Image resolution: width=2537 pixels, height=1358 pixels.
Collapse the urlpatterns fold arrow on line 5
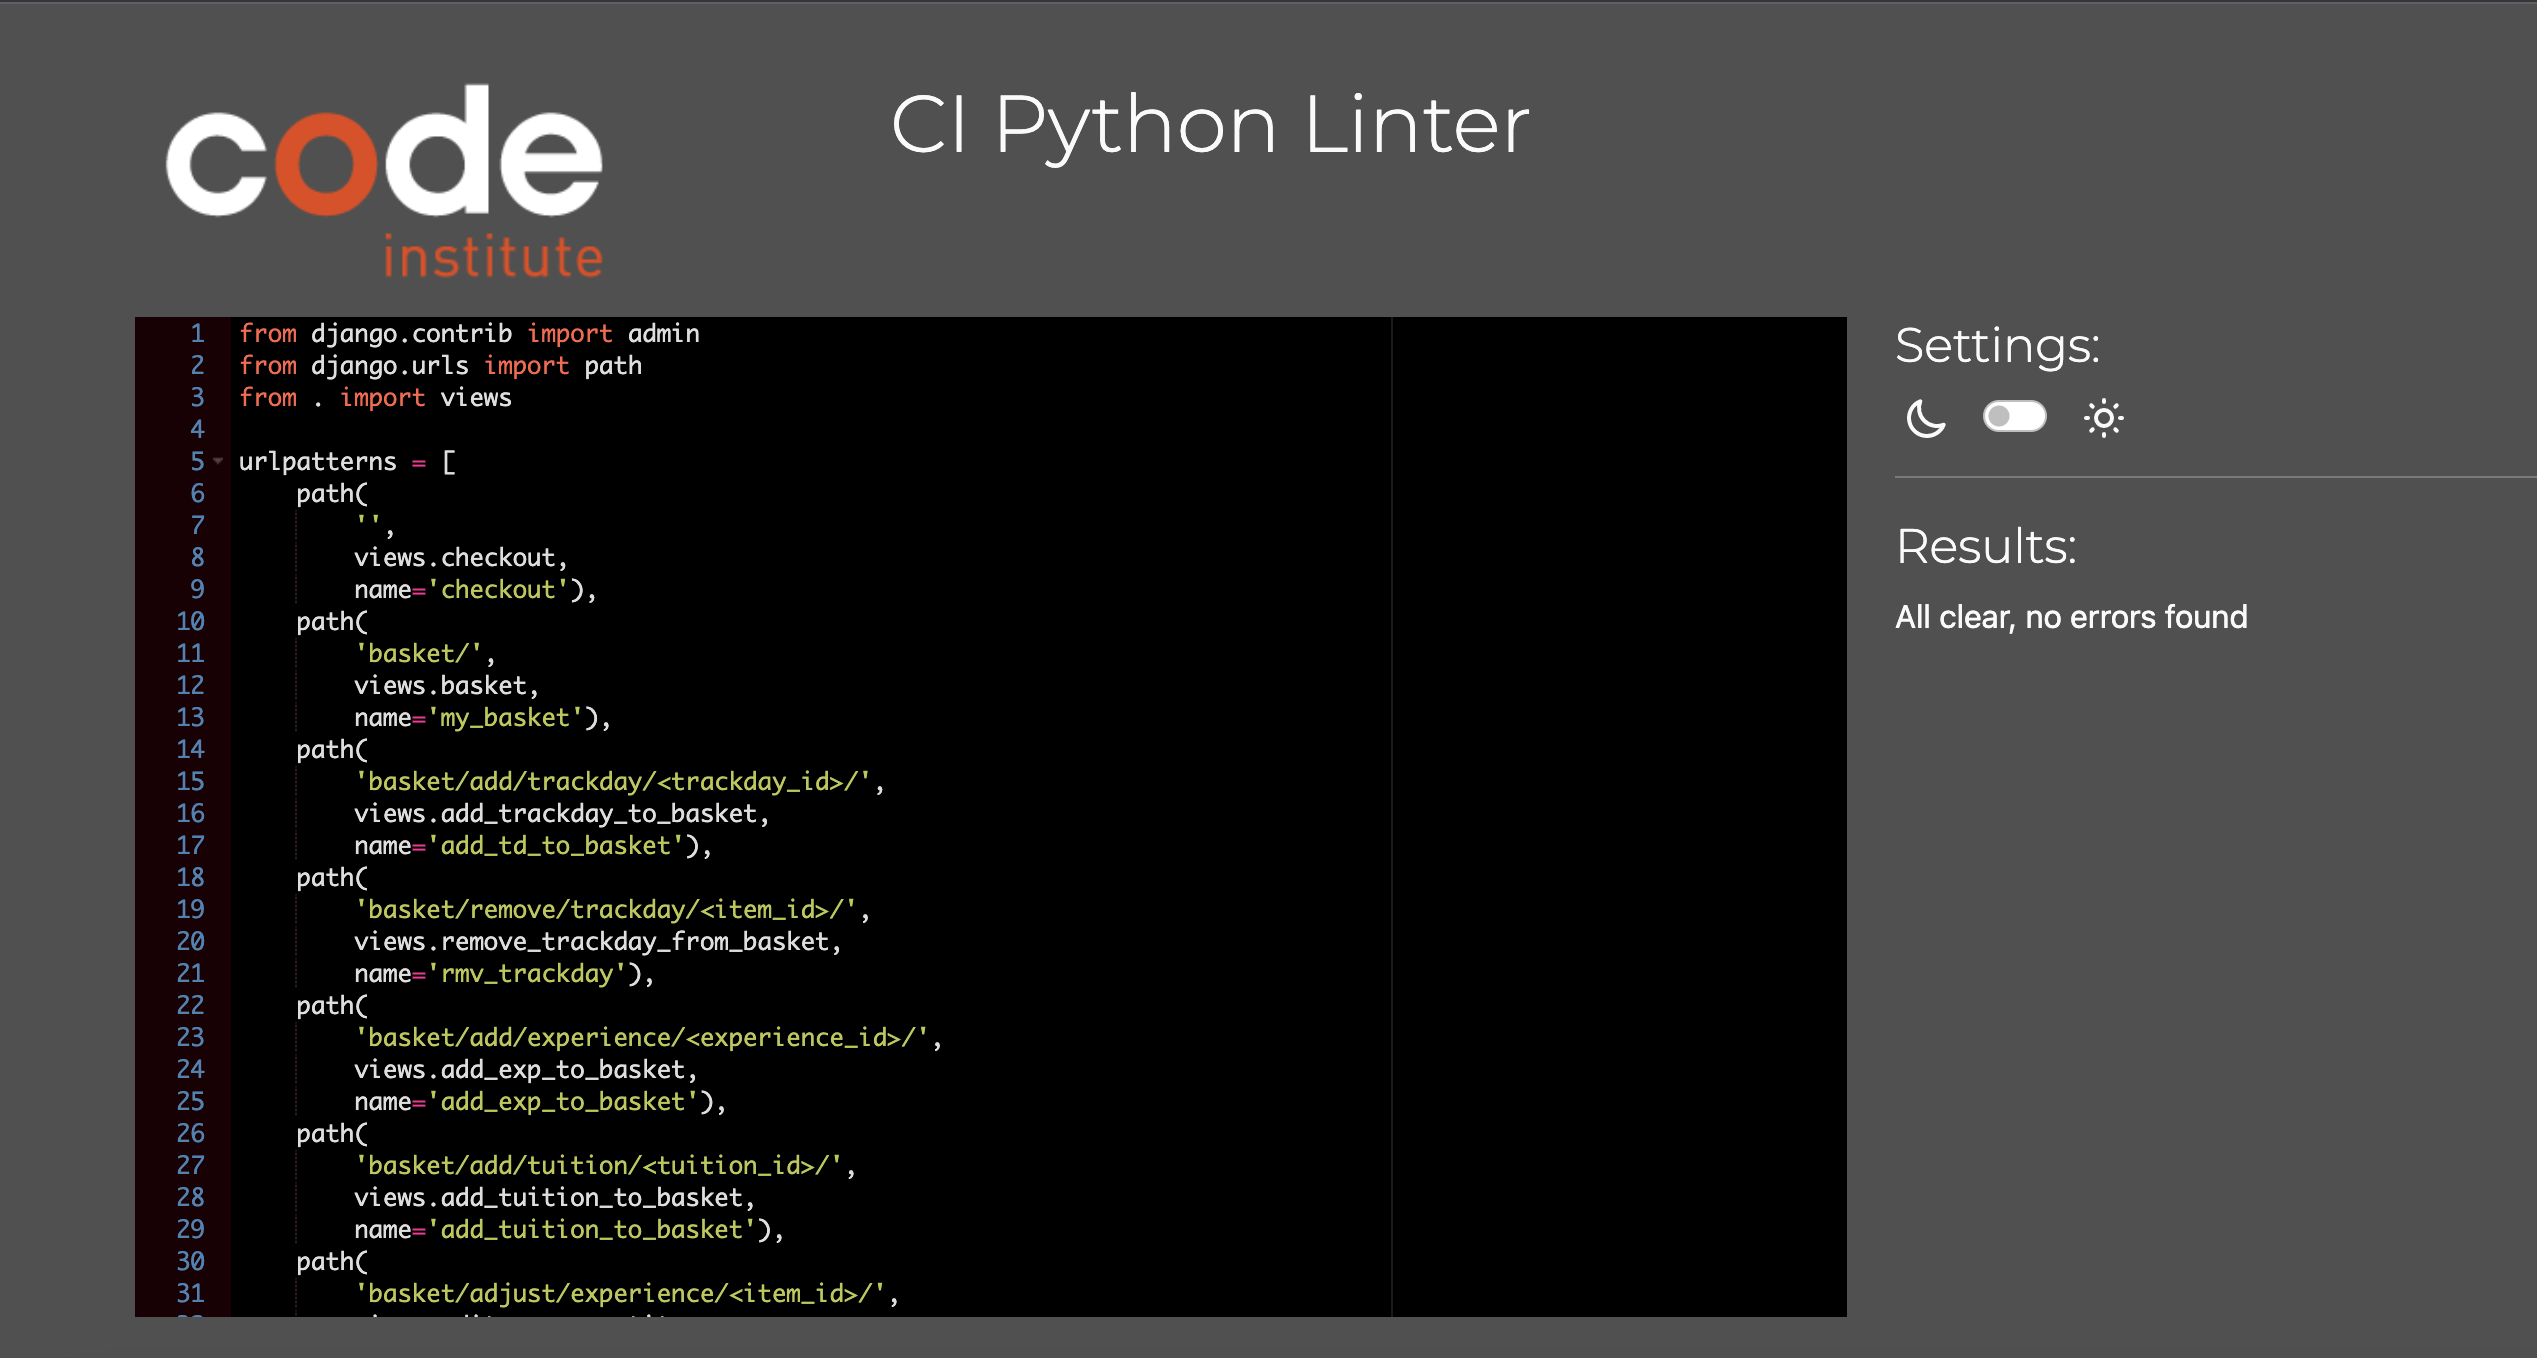click(x=218, y=461)
